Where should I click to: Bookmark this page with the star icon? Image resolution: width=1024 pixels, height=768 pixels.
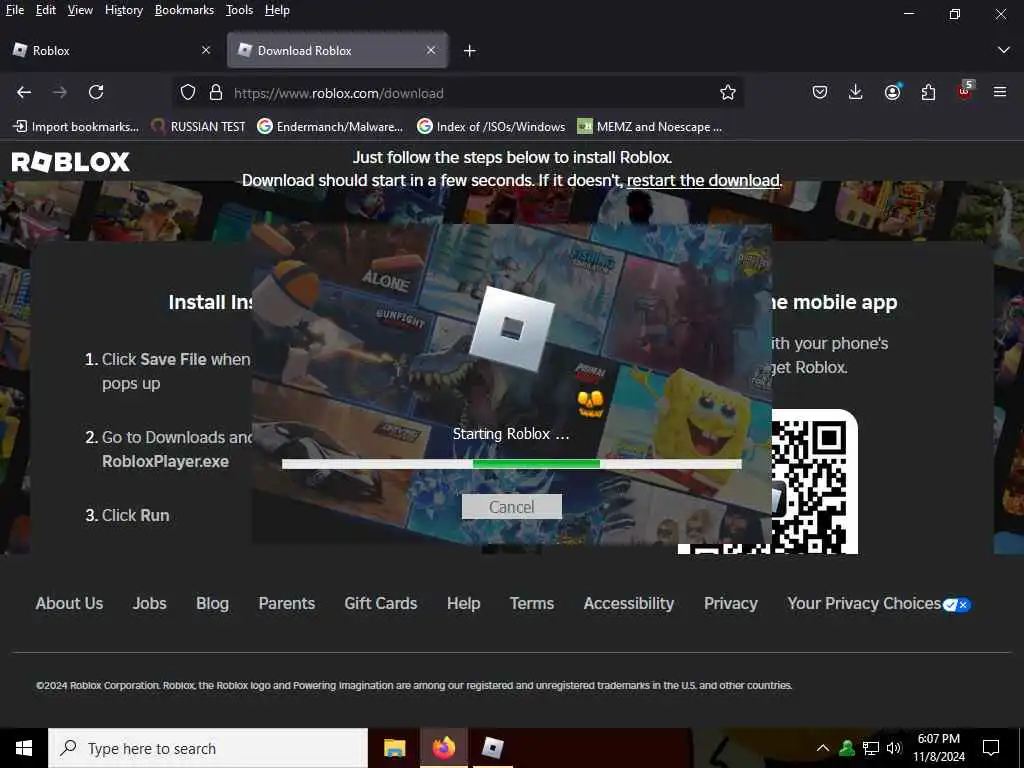pos(728,93)
